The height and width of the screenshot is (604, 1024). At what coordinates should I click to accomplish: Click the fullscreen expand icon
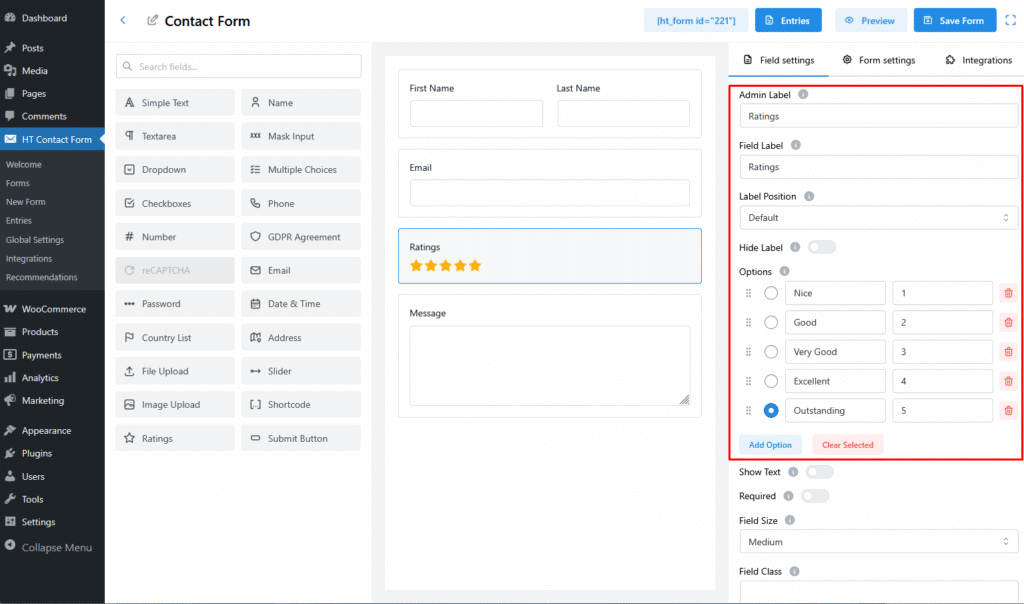[x=1010, y=20]
